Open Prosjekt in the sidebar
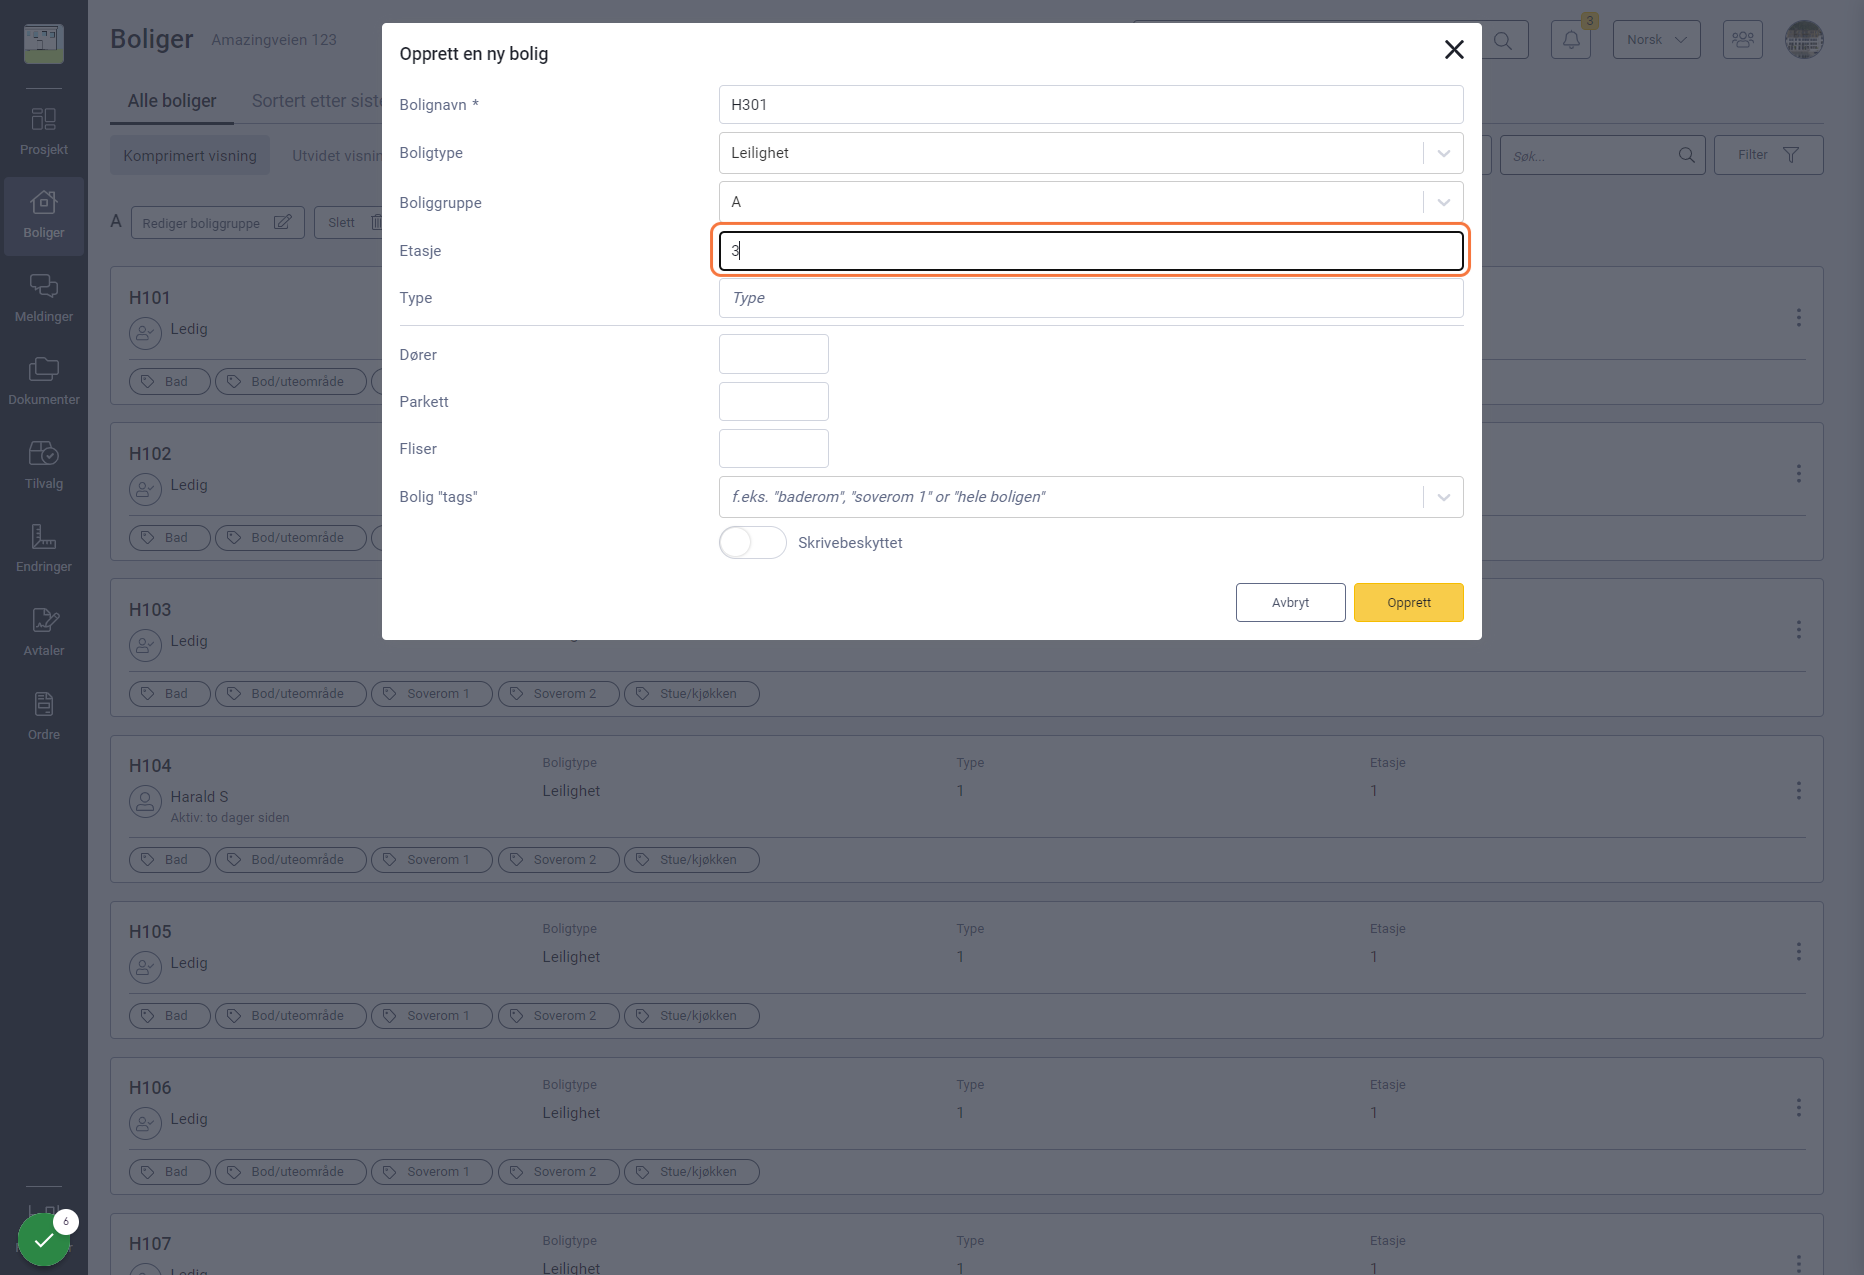The image size is (1864, 1275). [44, 131]
